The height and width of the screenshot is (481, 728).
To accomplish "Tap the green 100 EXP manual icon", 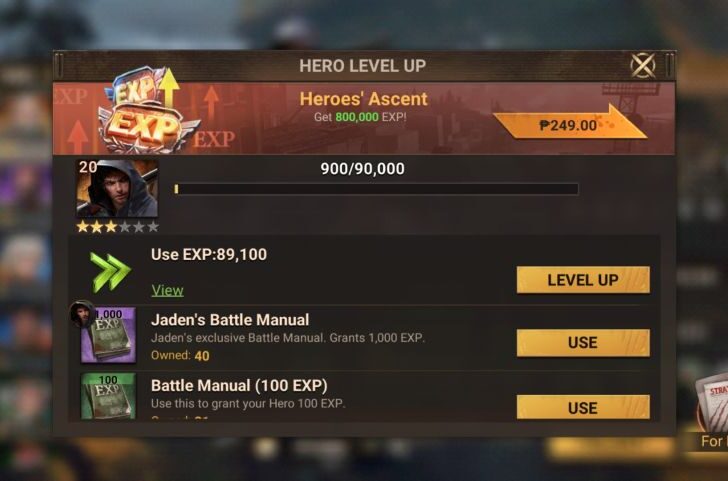I will coord(109,396).
